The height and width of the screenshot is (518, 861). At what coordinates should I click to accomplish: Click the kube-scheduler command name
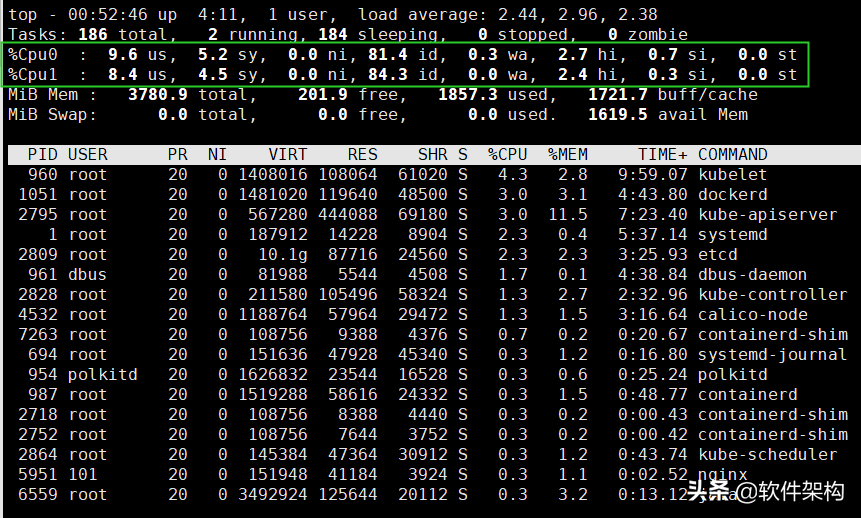[x=768, y=454]
